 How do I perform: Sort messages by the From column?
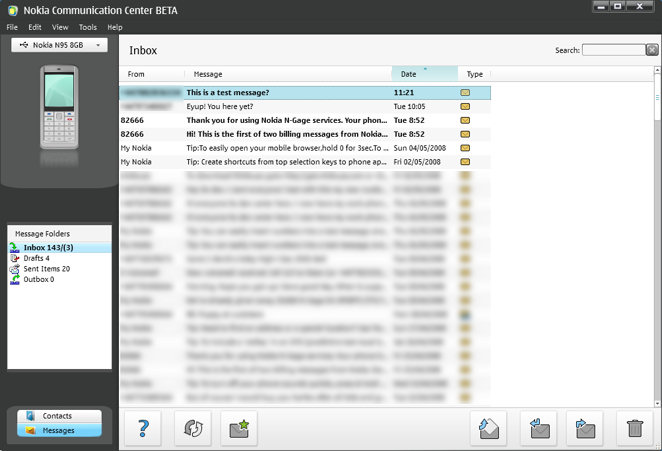click(x=151, y=74)
